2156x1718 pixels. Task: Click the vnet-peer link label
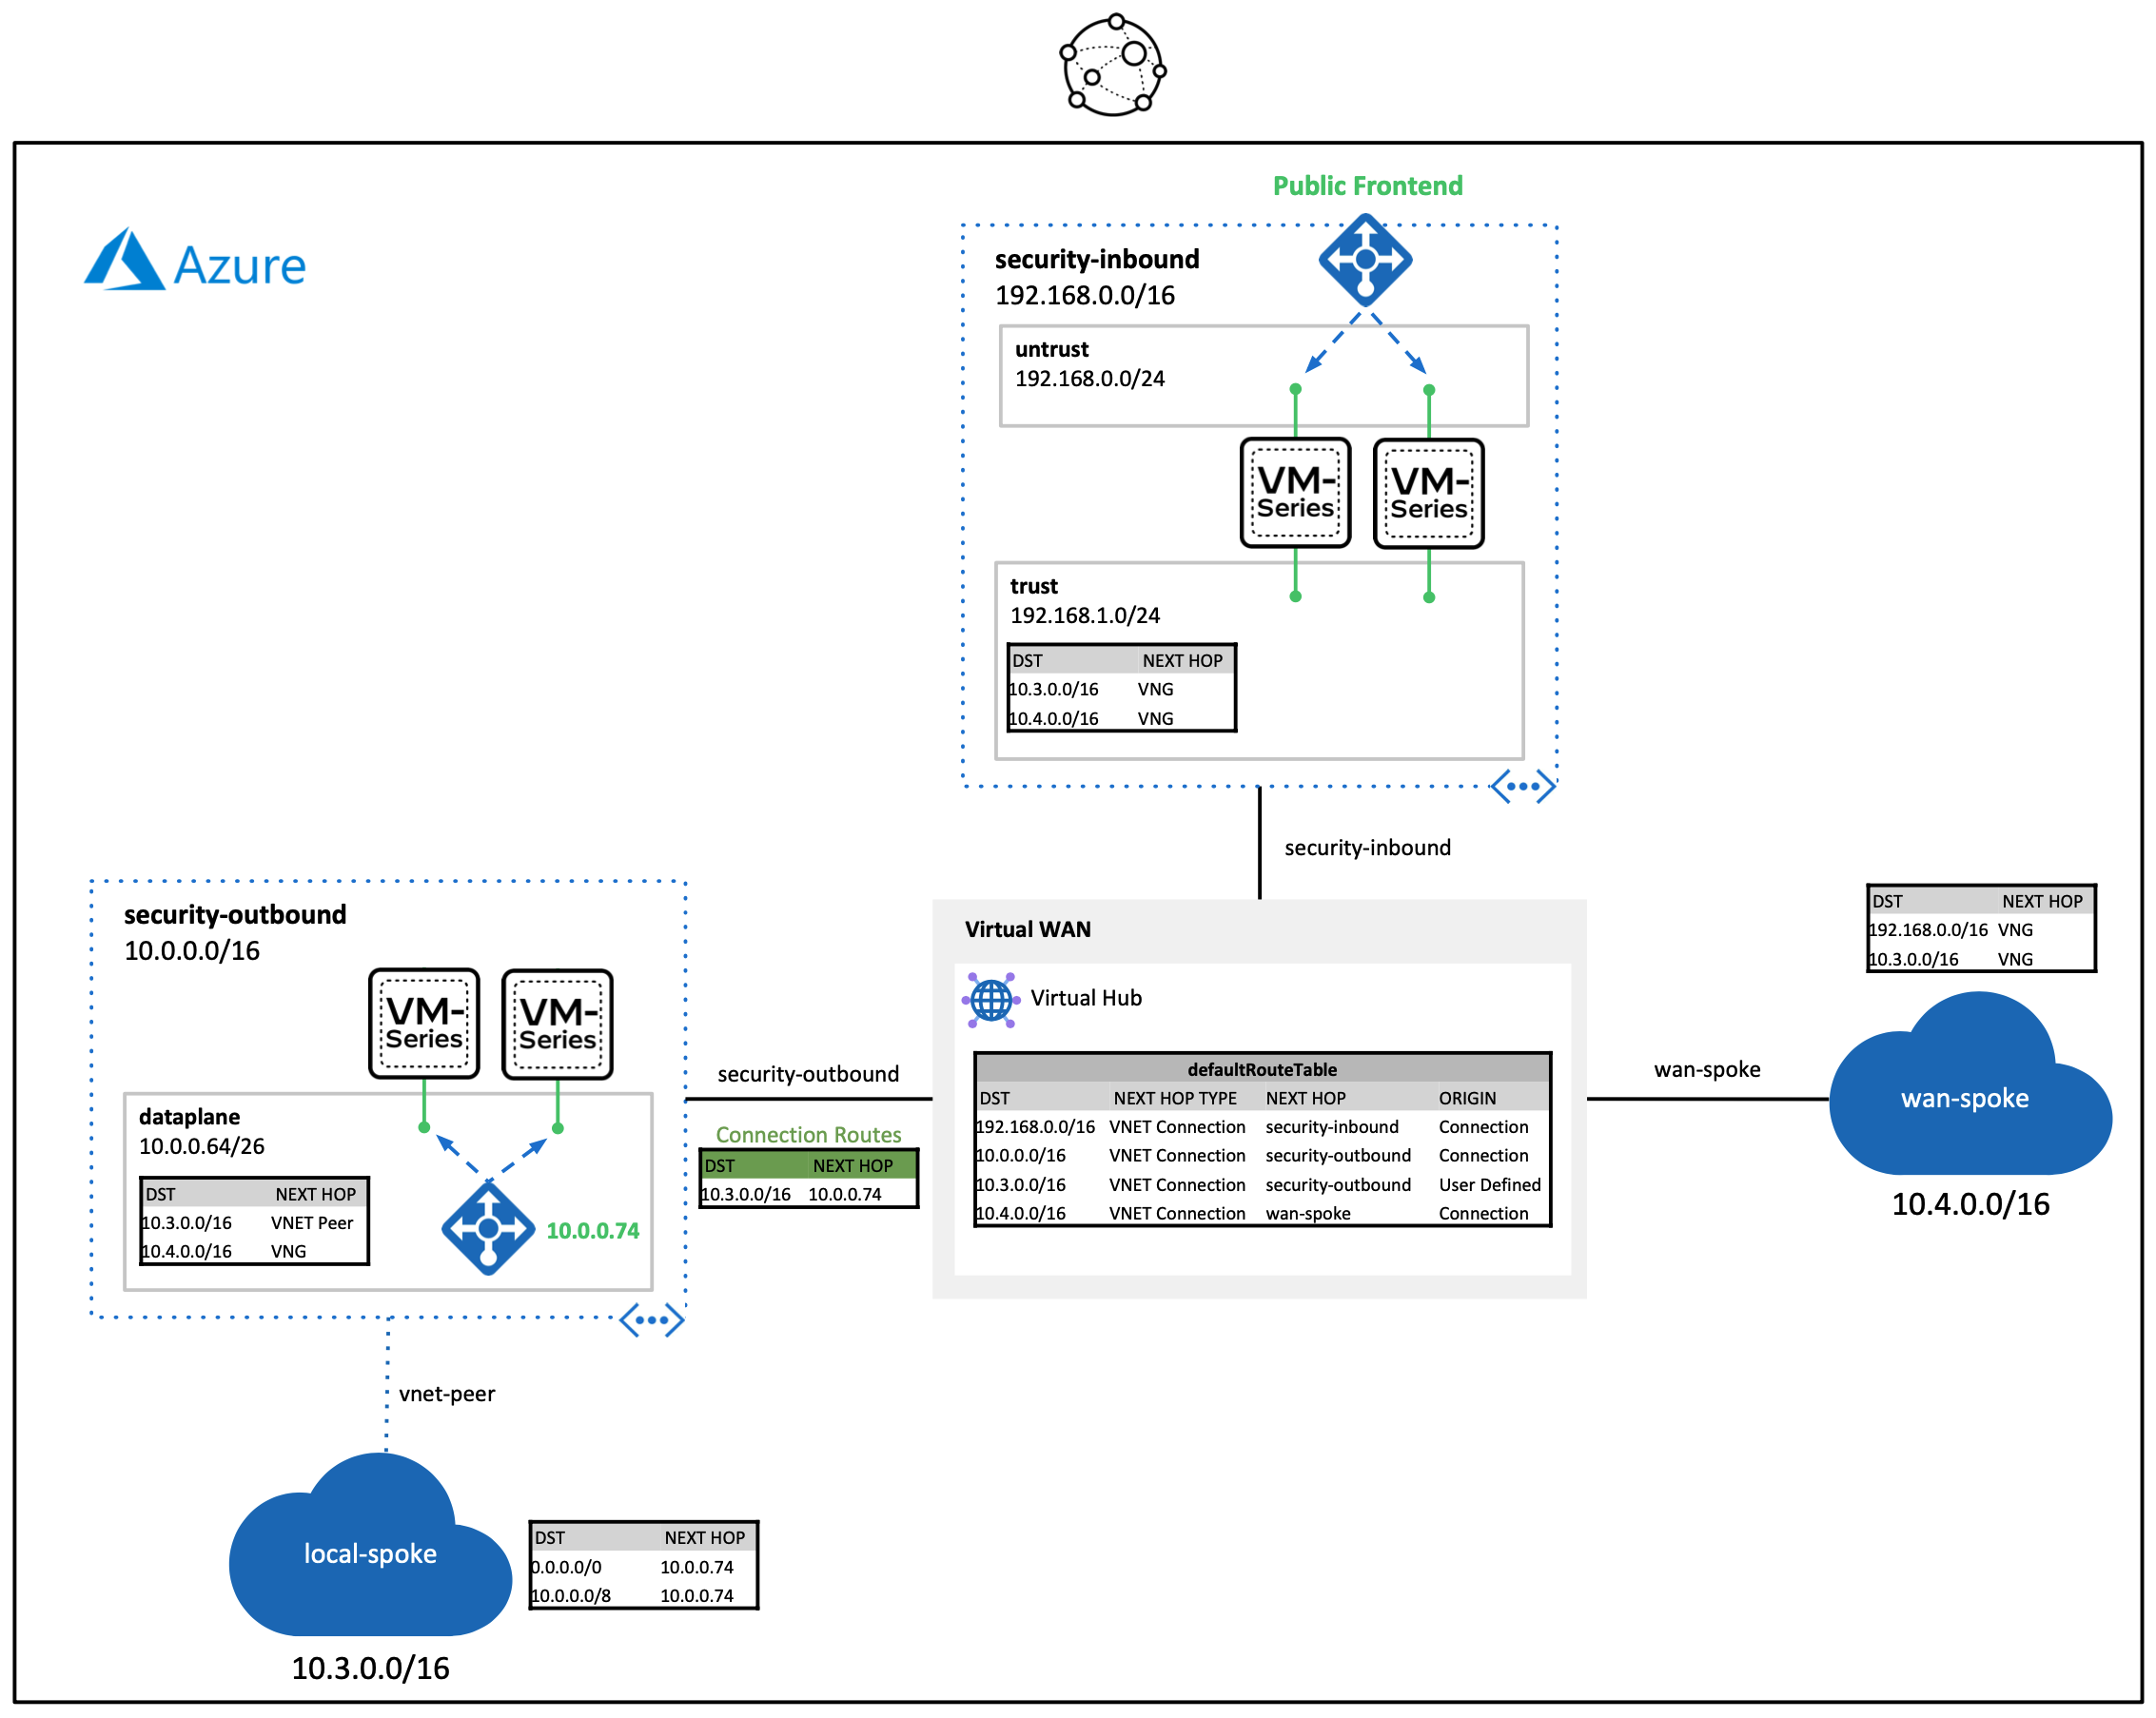446,1393
